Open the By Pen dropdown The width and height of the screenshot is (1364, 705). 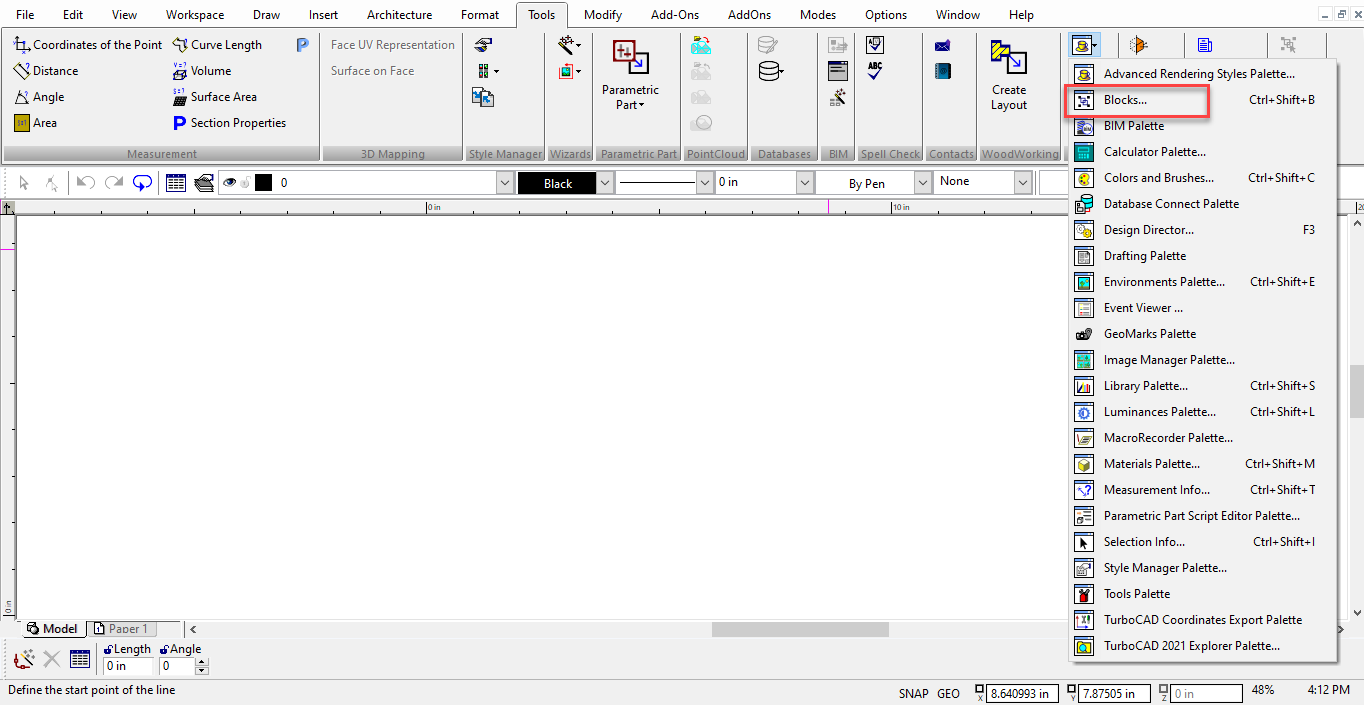point(921,183)
